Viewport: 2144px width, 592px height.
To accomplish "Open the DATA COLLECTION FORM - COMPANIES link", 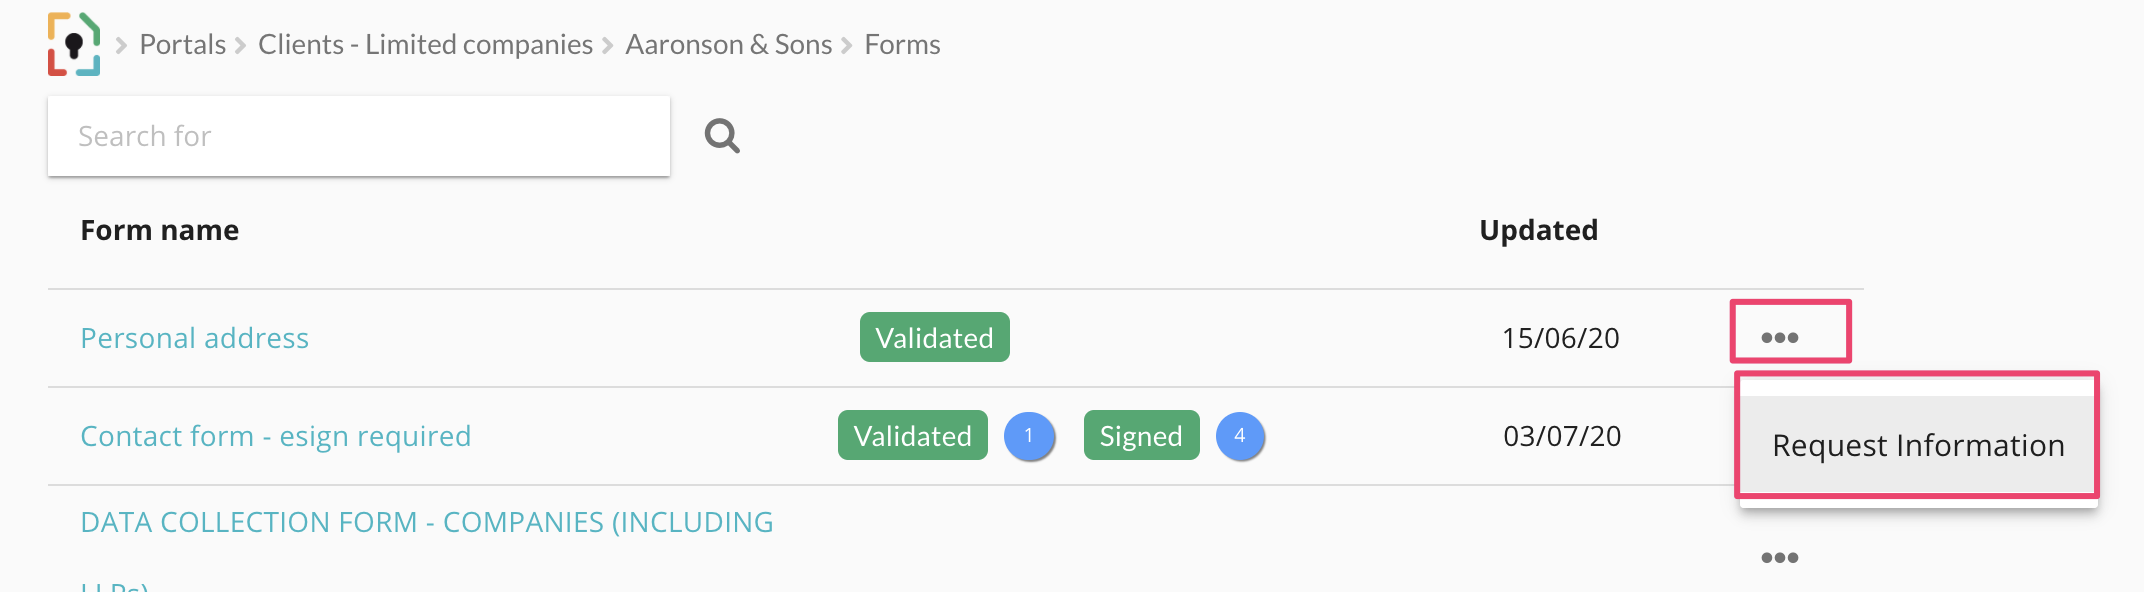I will [x=426, y=522].
